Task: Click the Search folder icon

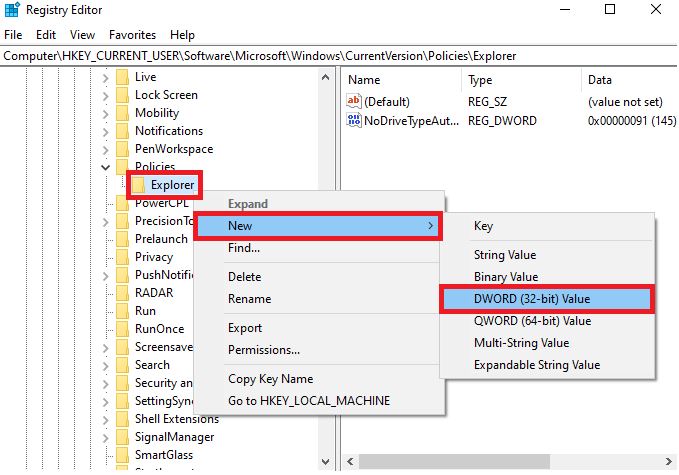Action: coord(123,365)
